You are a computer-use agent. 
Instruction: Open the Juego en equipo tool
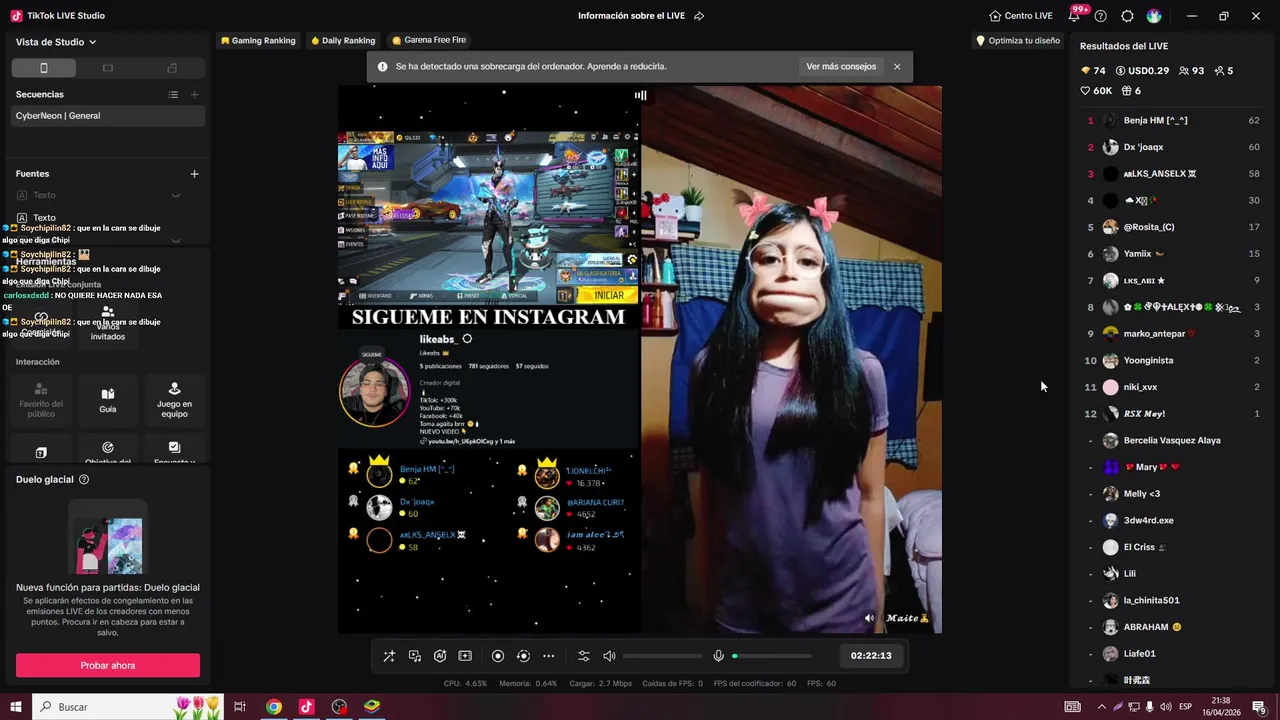click(x=174, y=400)
